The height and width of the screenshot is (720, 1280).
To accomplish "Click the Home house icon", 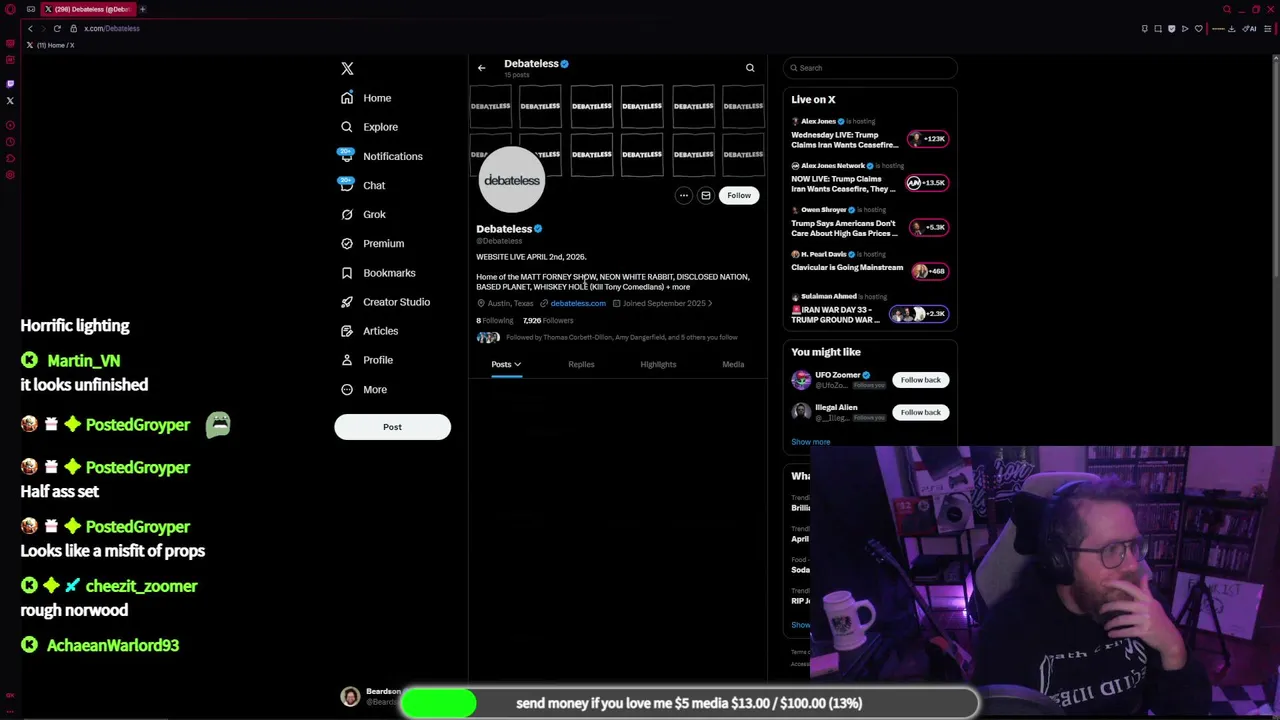I will coord(347,98).
